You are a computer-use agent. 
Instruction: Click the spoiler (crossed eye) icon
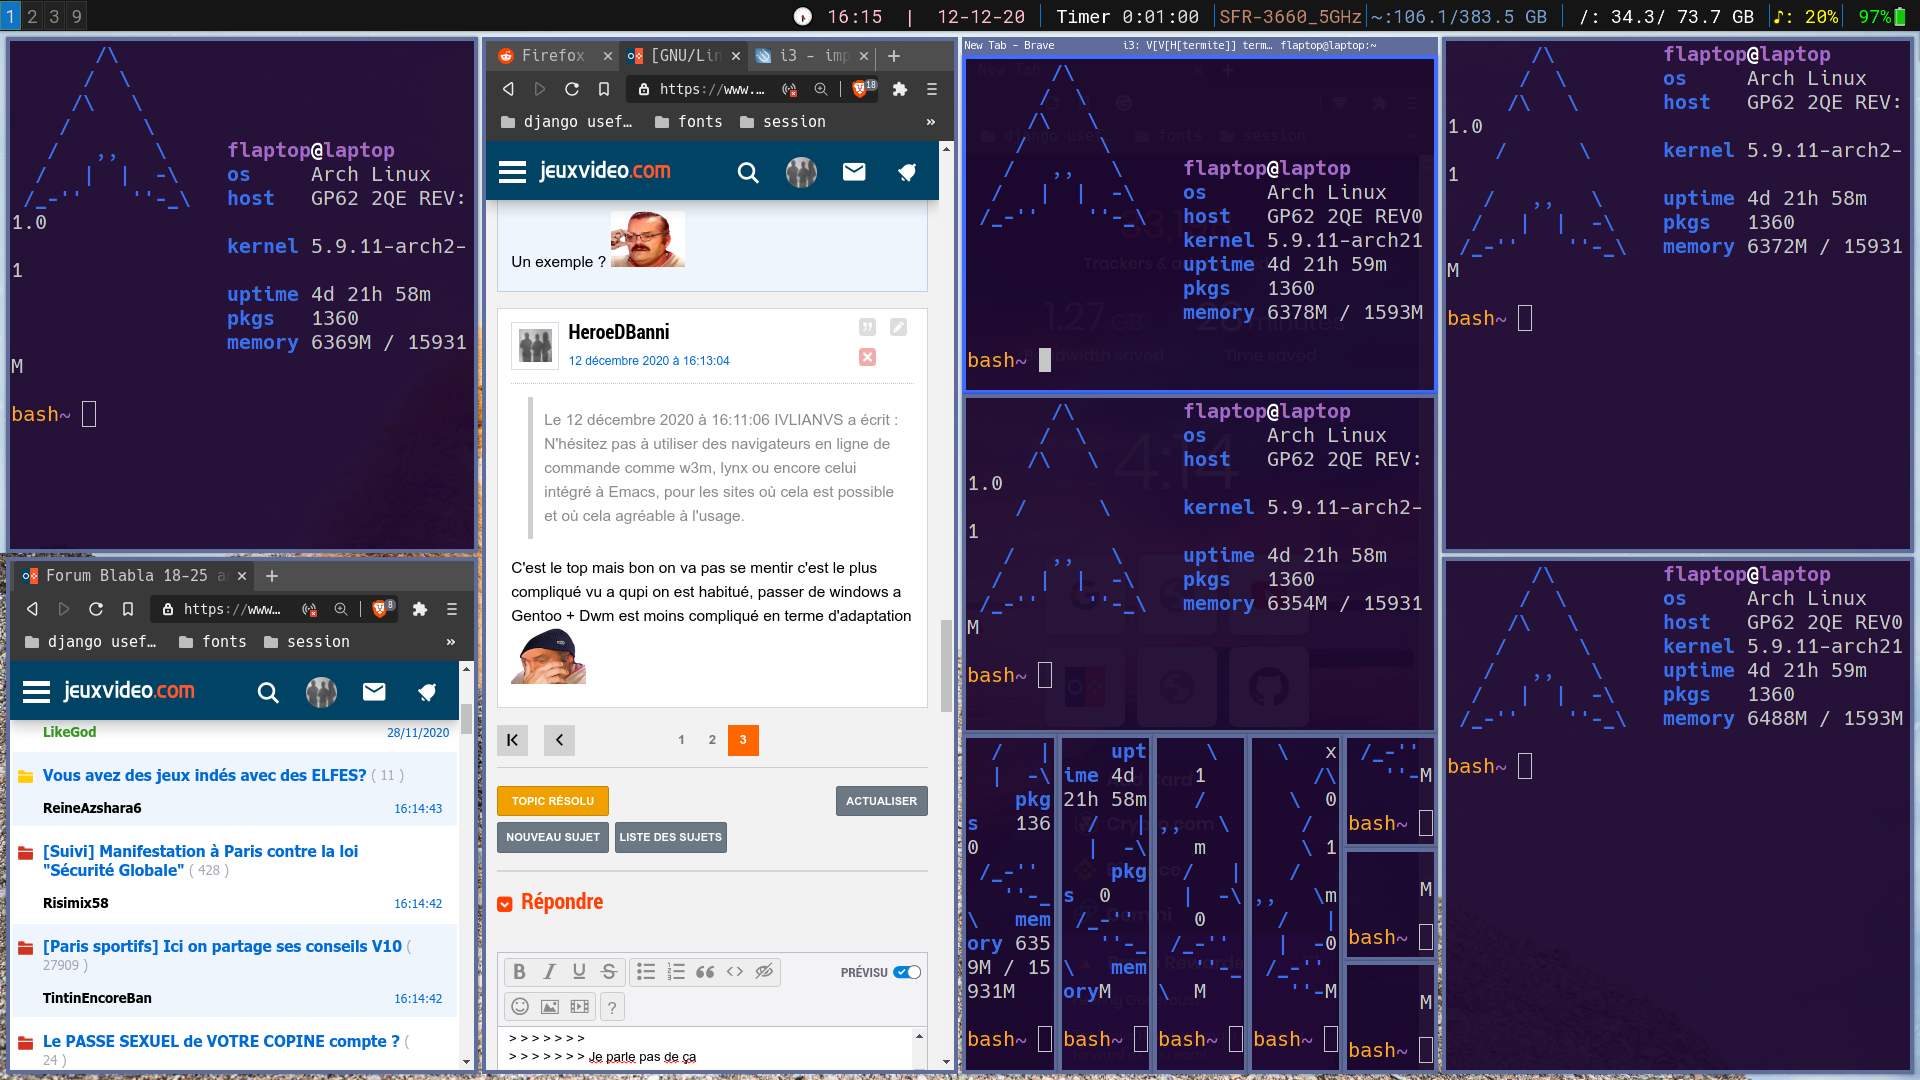pos(764,972)
